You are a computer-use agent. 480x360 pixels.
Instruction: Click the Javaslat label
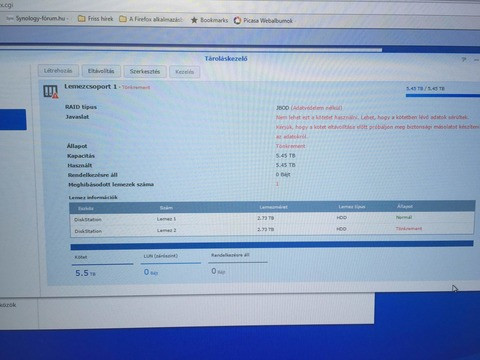[x=77, y=117]
